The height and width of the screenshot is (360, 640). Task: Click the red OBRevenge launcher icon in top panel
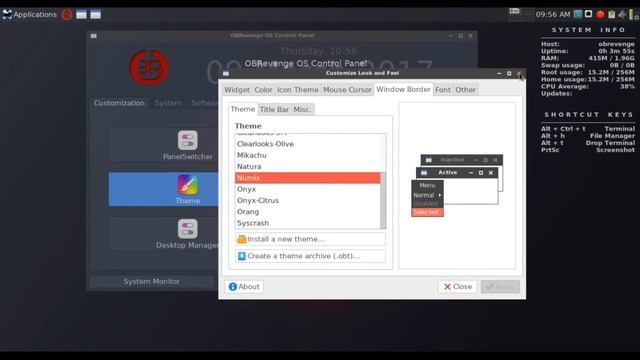(x=67, y=15)
